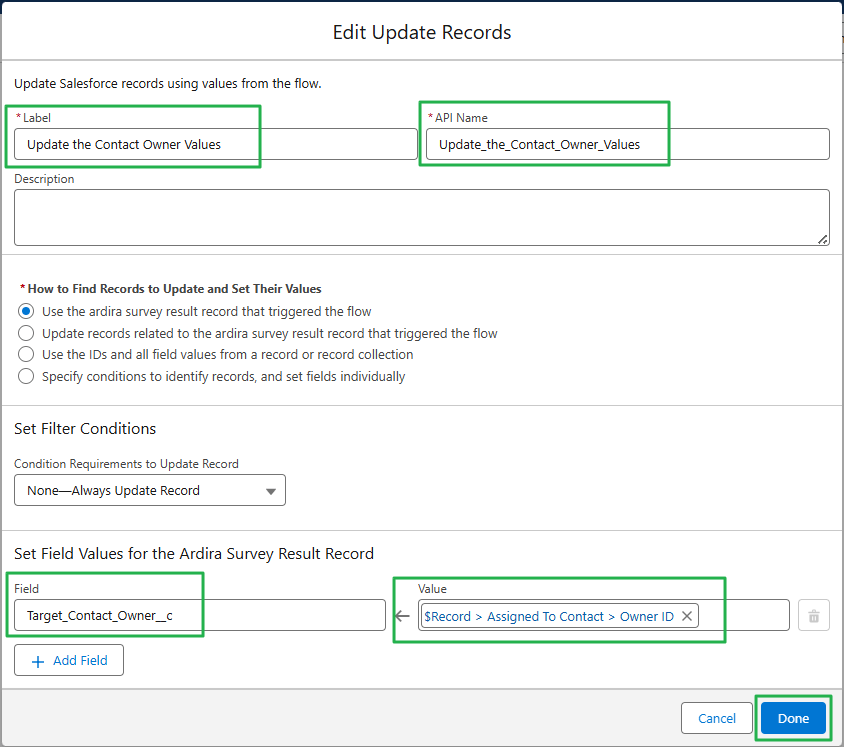Viewport: 844px width, 747px height.
Task: Click into the API Name field
Action: tap(628, 144)
